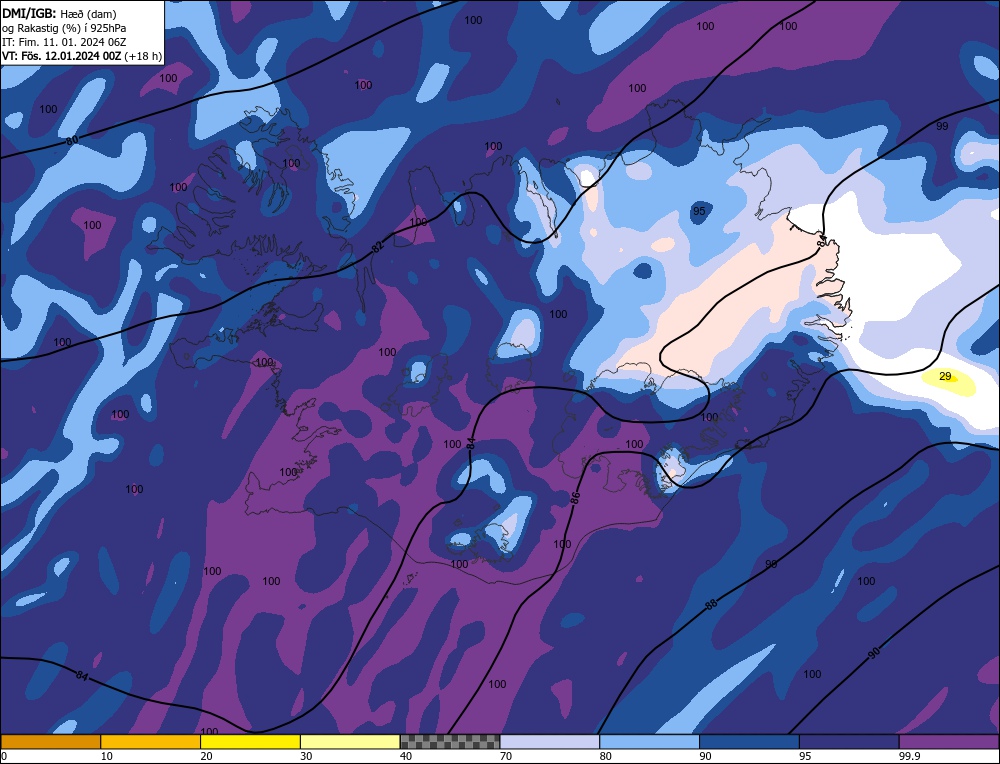Select the 'IT: Fim. 11. 01. 2024 06Z' line
Viewport: 1000px width, 764px height.
[64, 42]
